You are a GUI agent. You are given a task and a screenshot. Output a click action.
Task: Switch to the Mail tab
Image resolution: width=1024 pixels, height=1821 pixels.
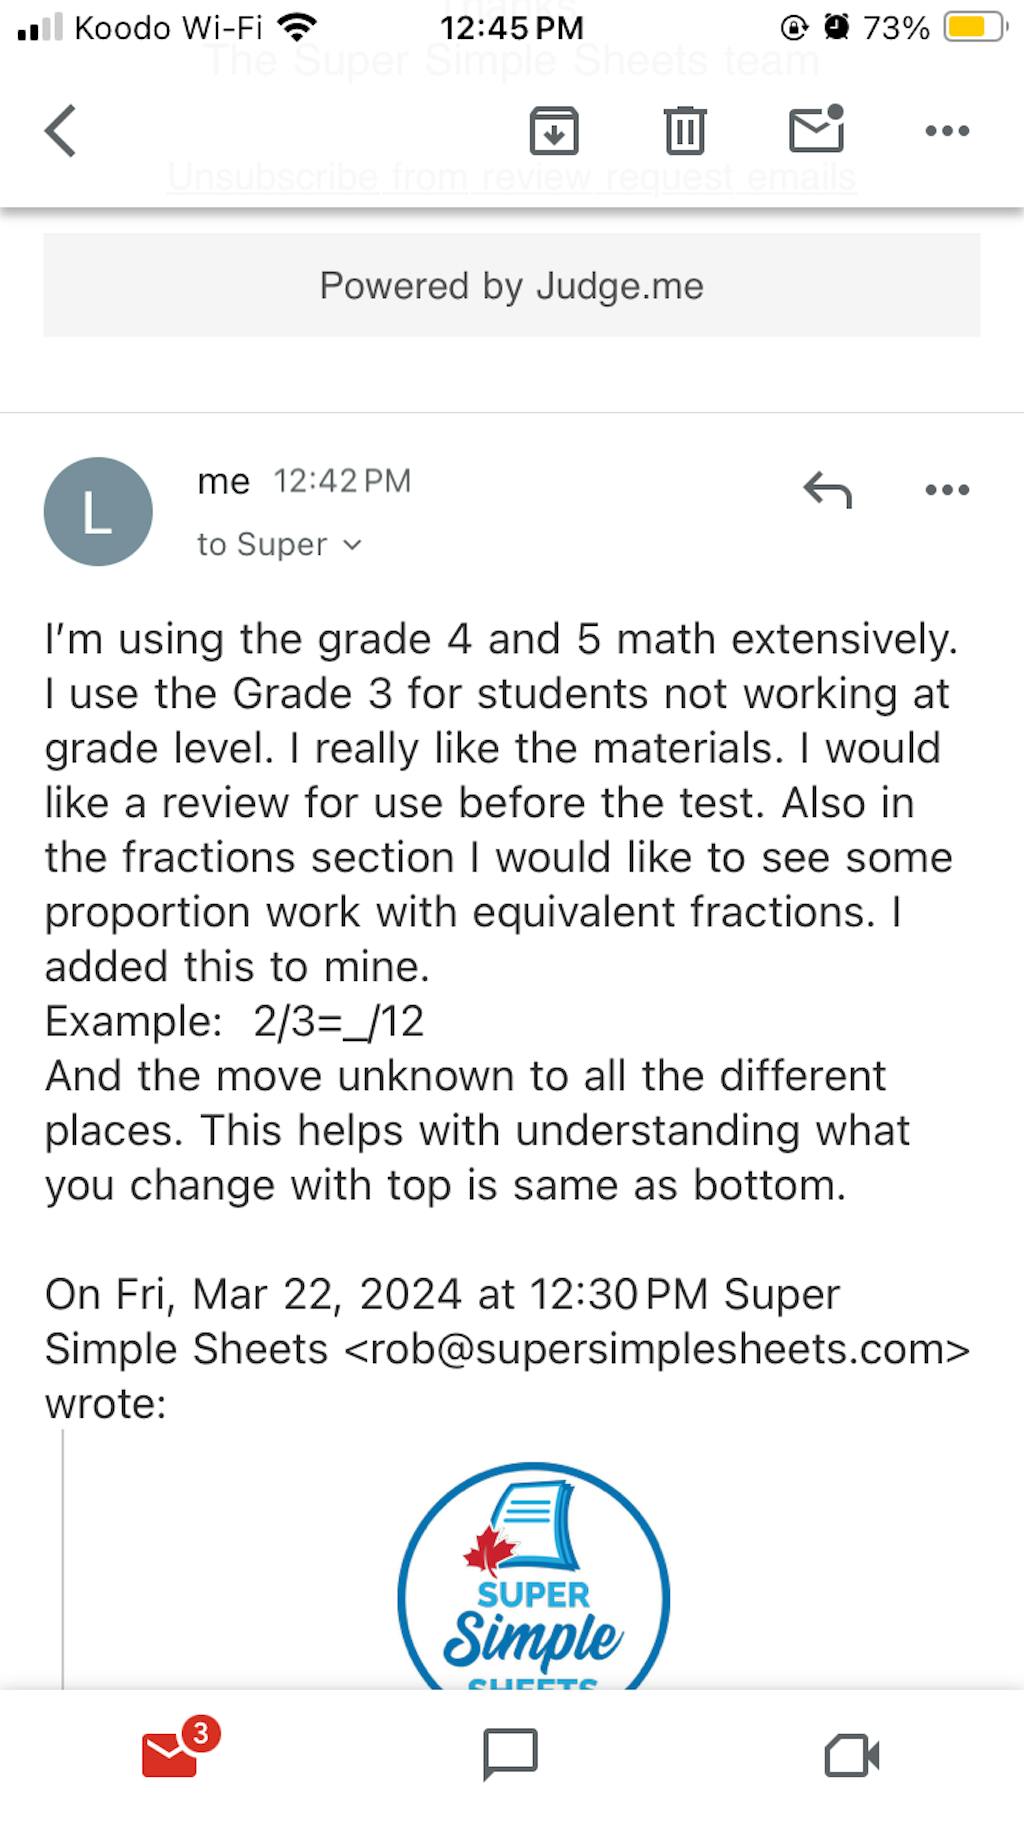click(x=171, y=1755)
